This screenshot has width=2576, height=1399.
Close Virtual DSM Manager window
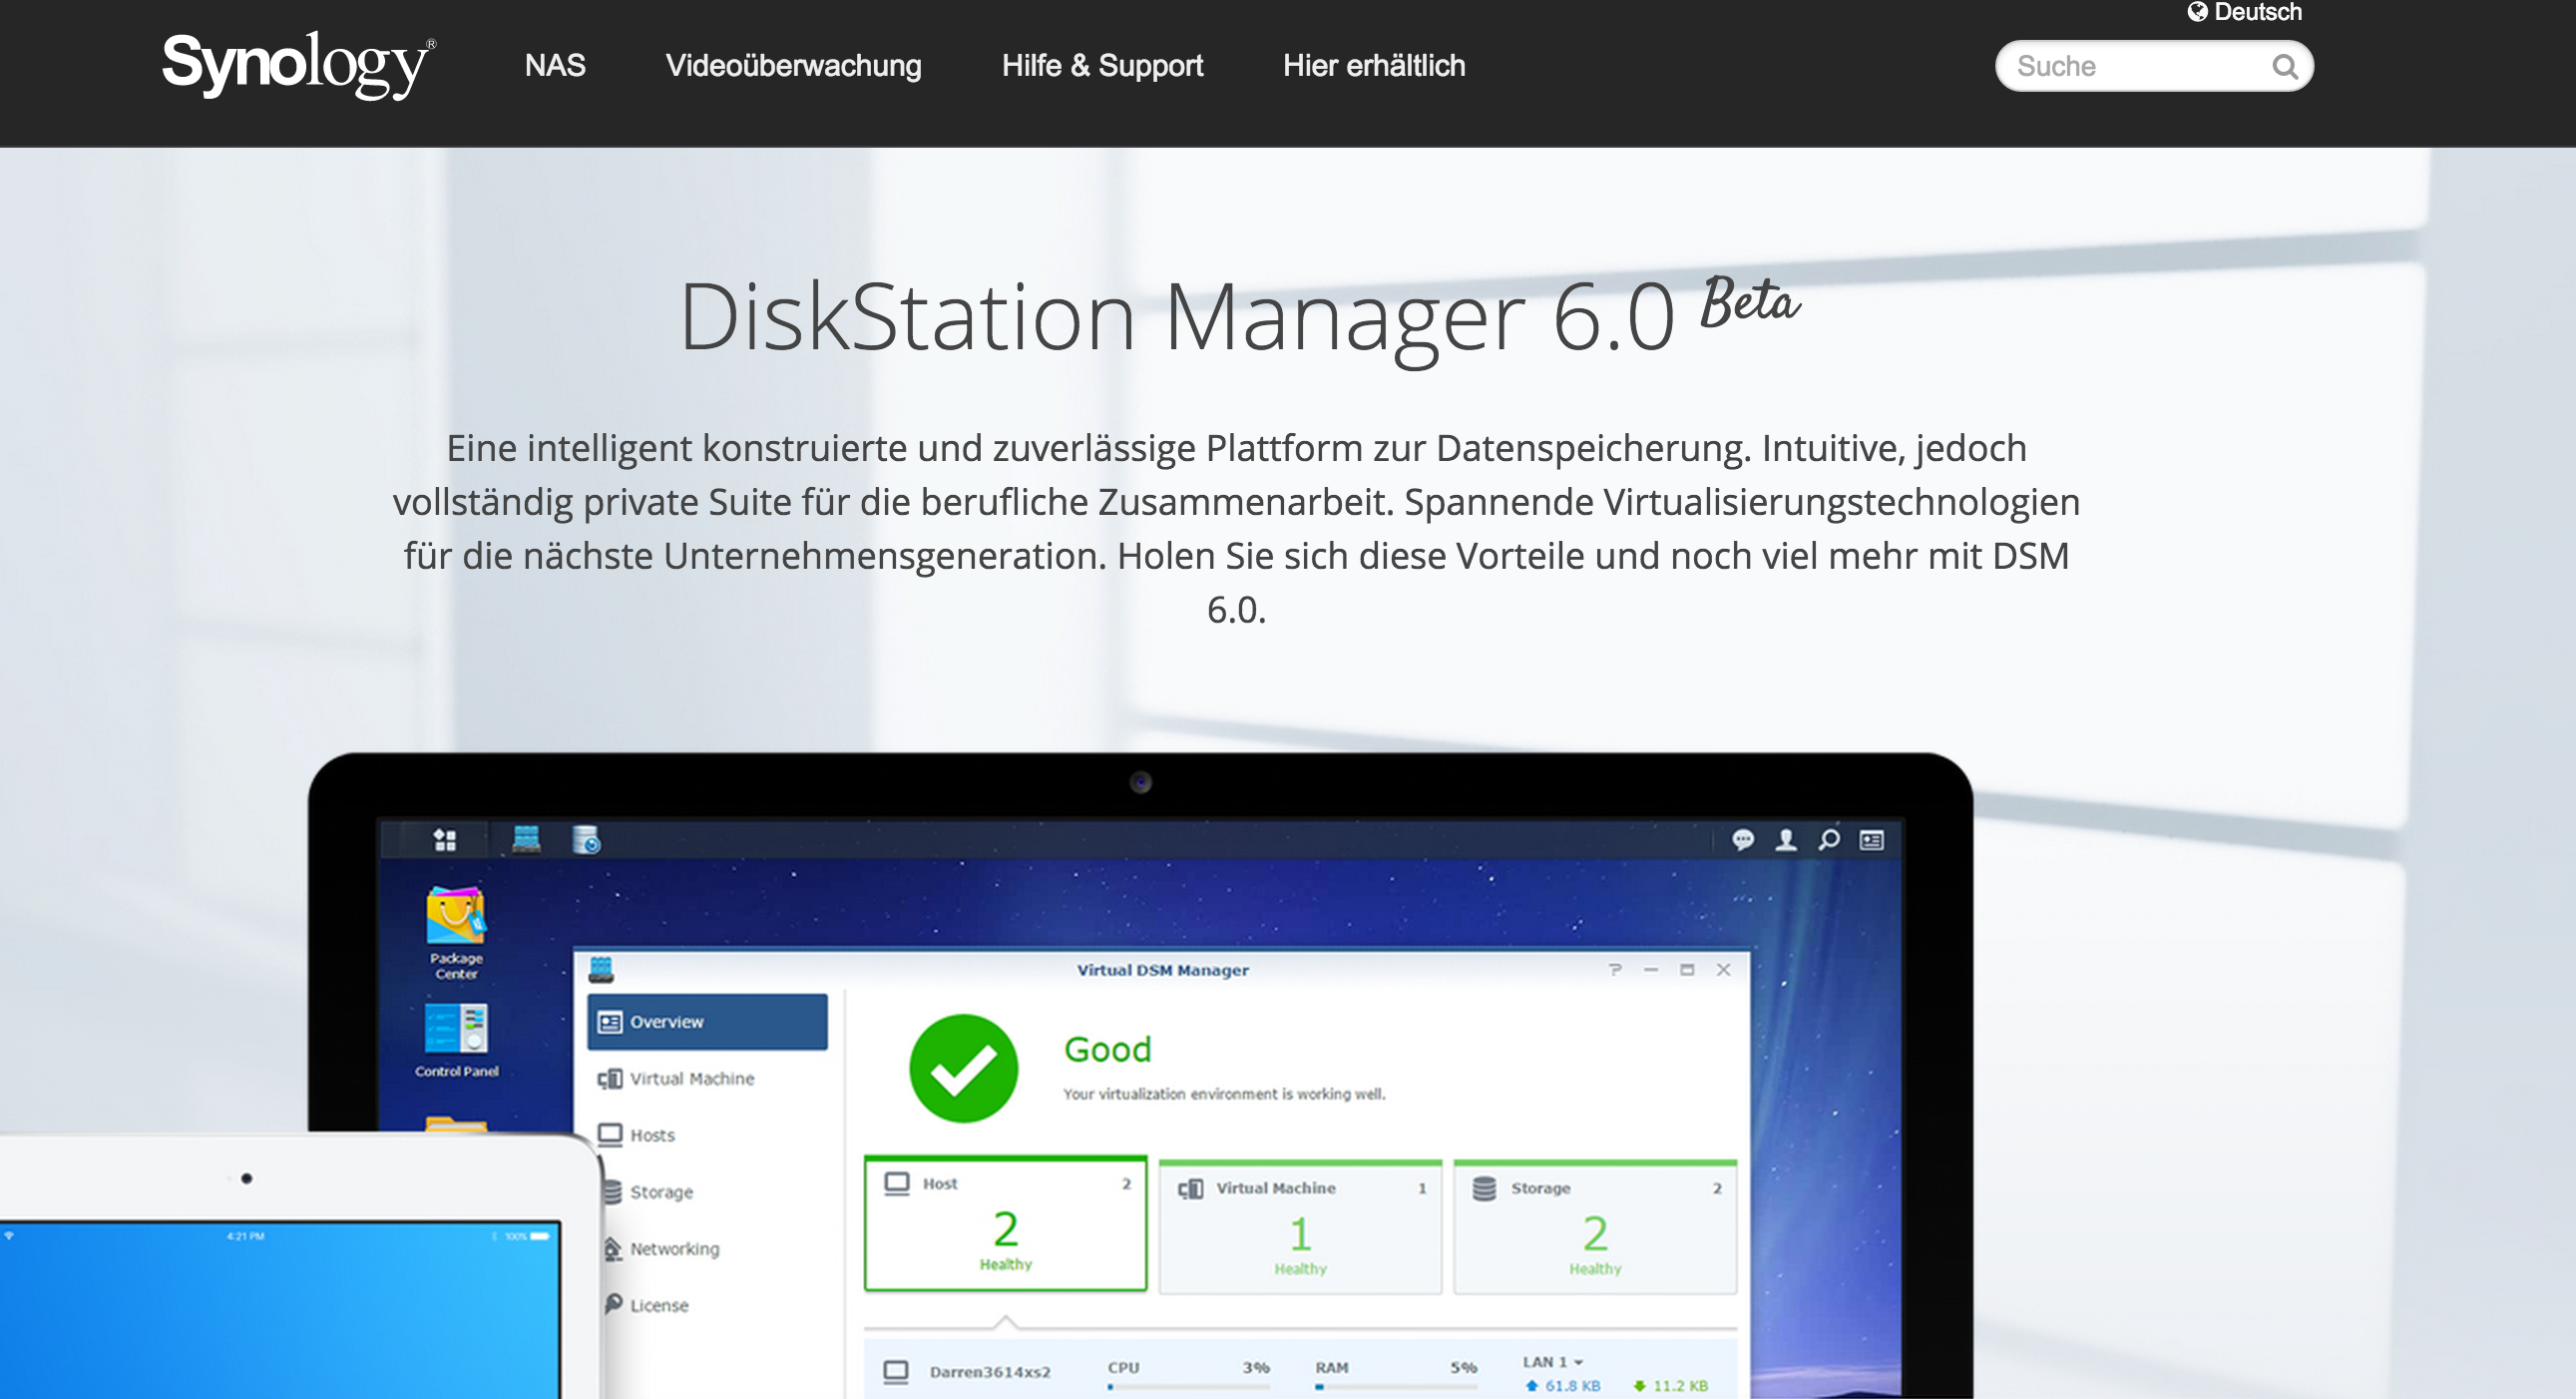pos(1724,969)
